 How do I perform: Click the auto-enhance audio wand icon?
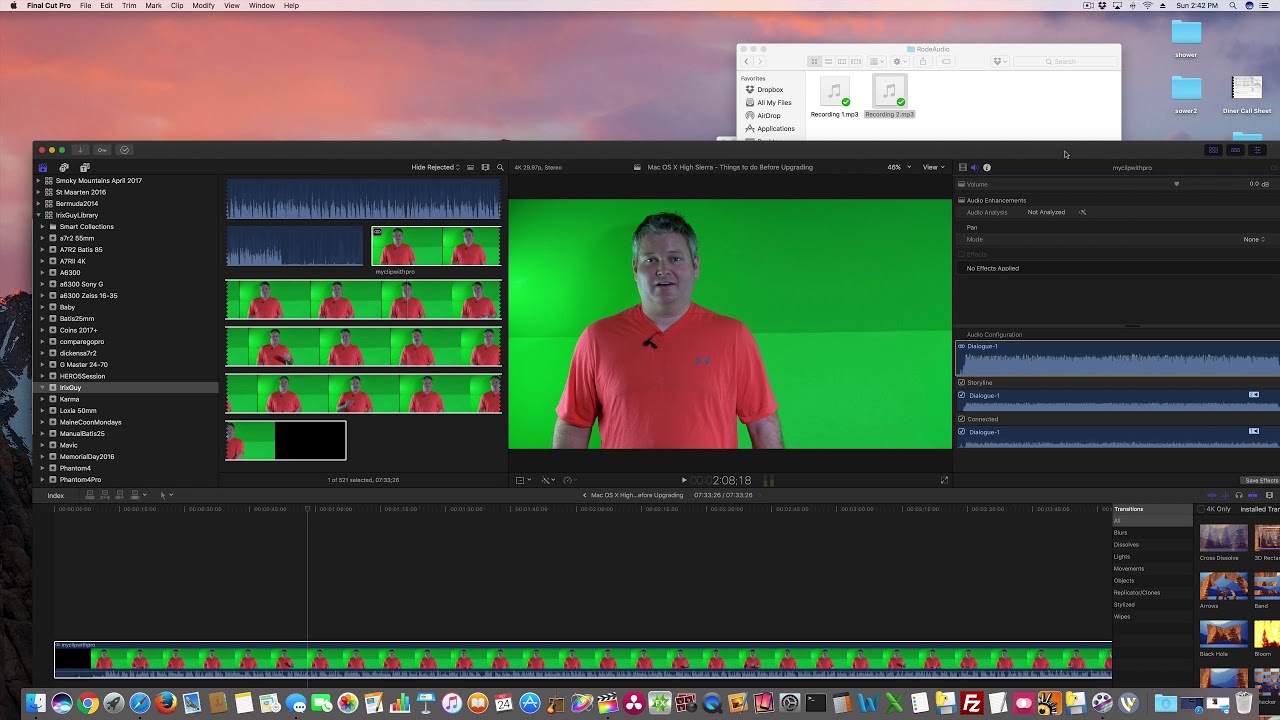coord(1082,212)
